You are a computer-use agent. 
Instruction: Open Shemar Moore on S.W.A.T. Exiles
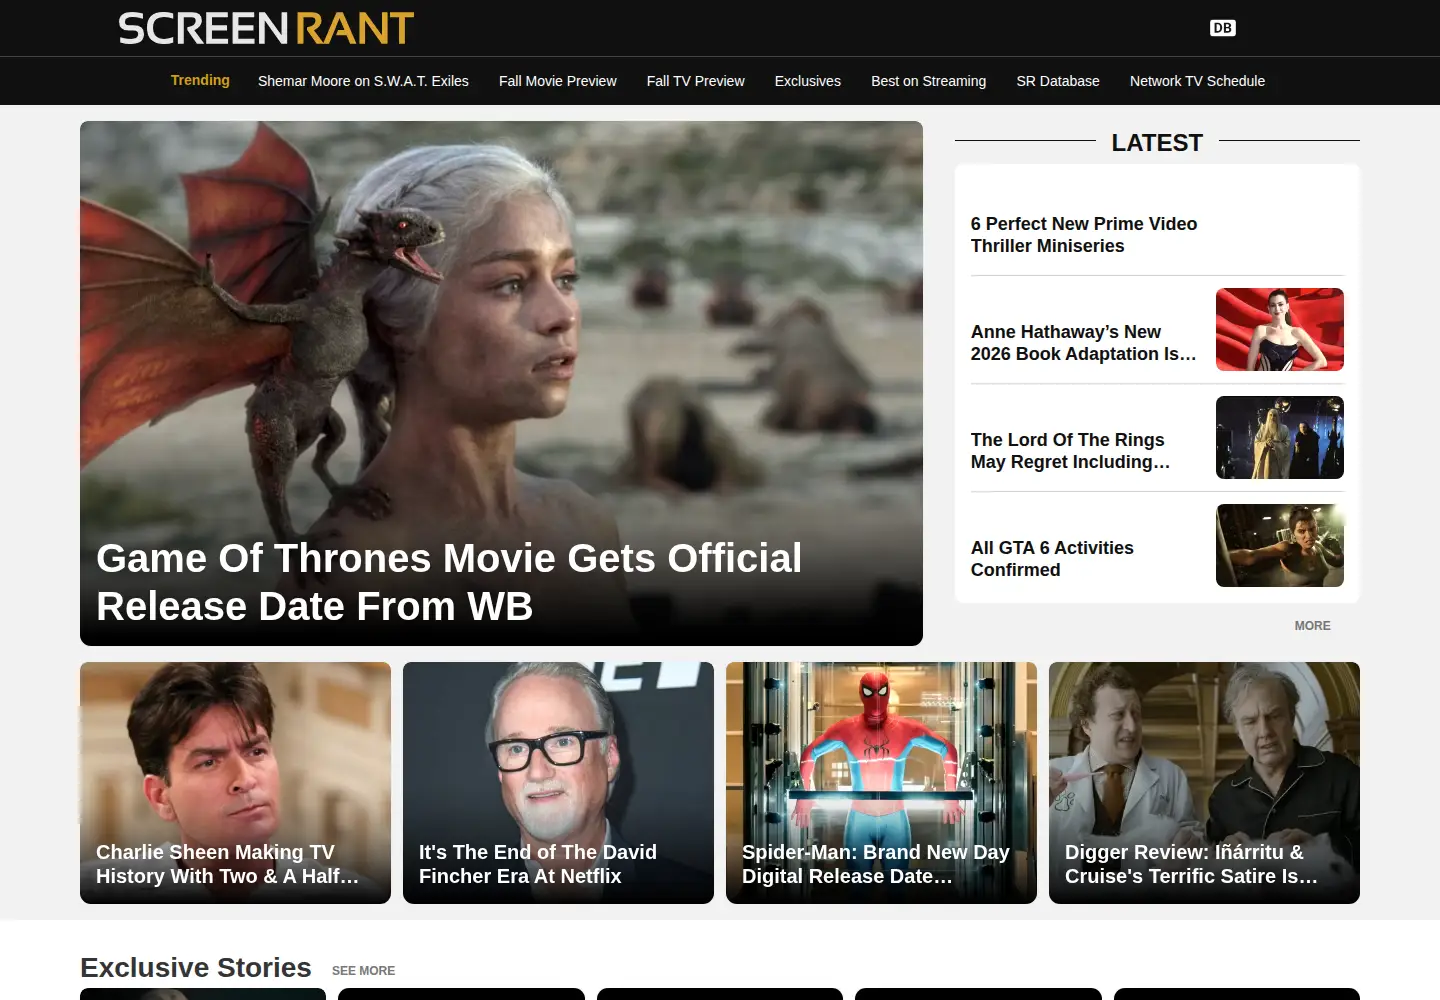363,81
